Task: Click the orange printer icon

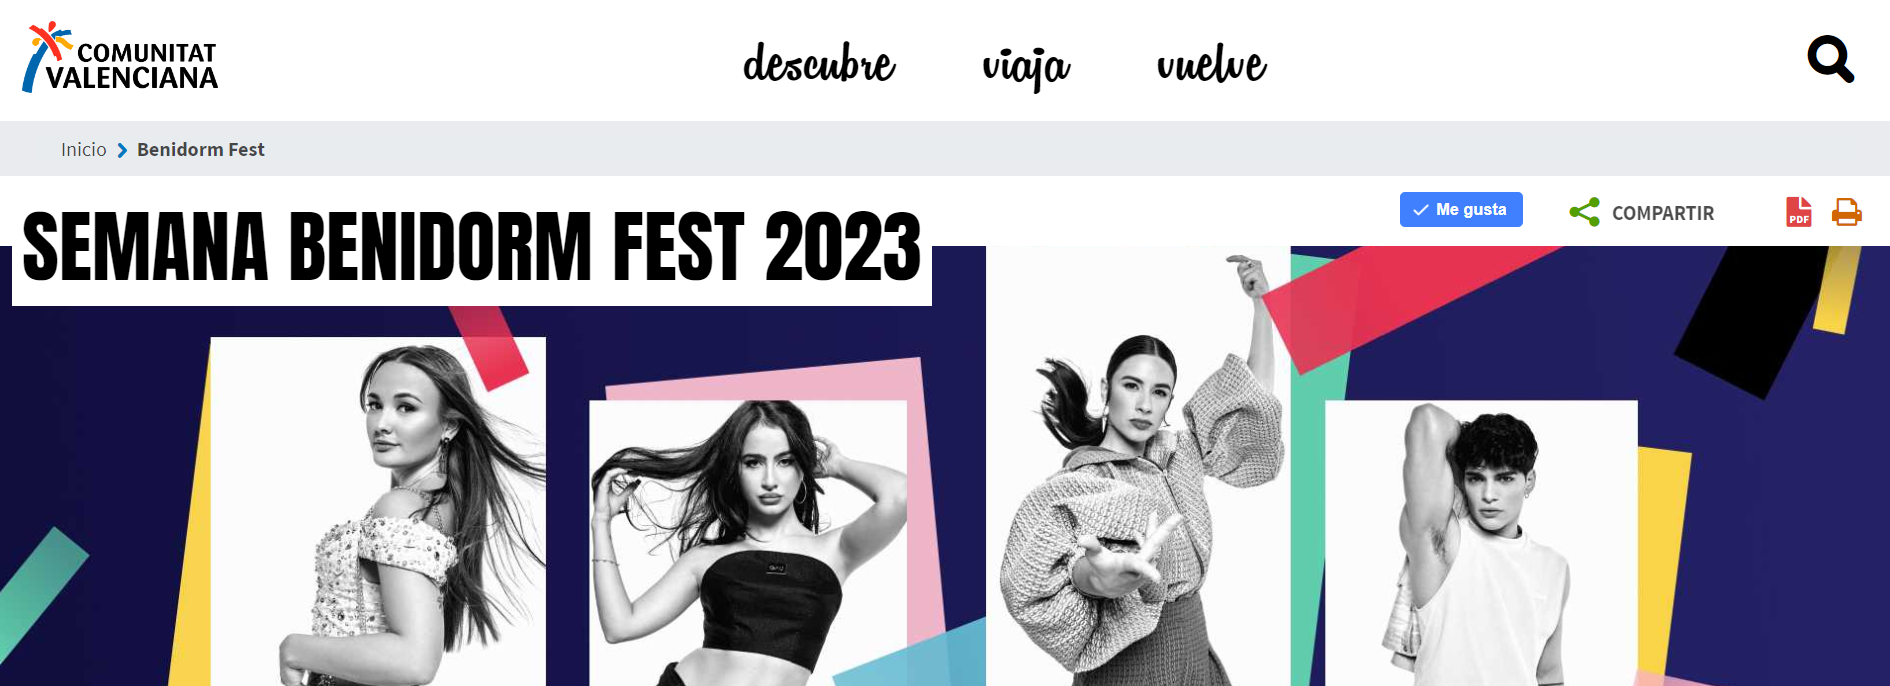Action: tap(1846, 212)
